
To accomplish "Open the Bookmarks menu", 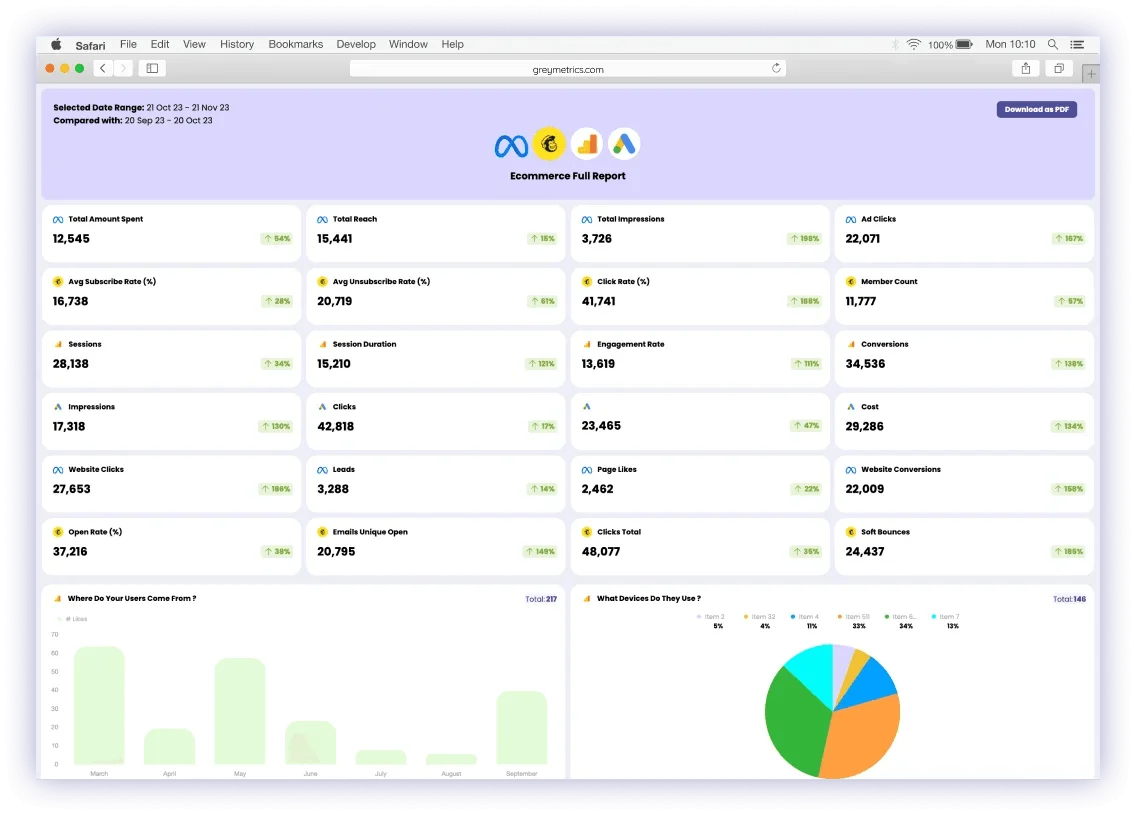I will tap(294, 44).
